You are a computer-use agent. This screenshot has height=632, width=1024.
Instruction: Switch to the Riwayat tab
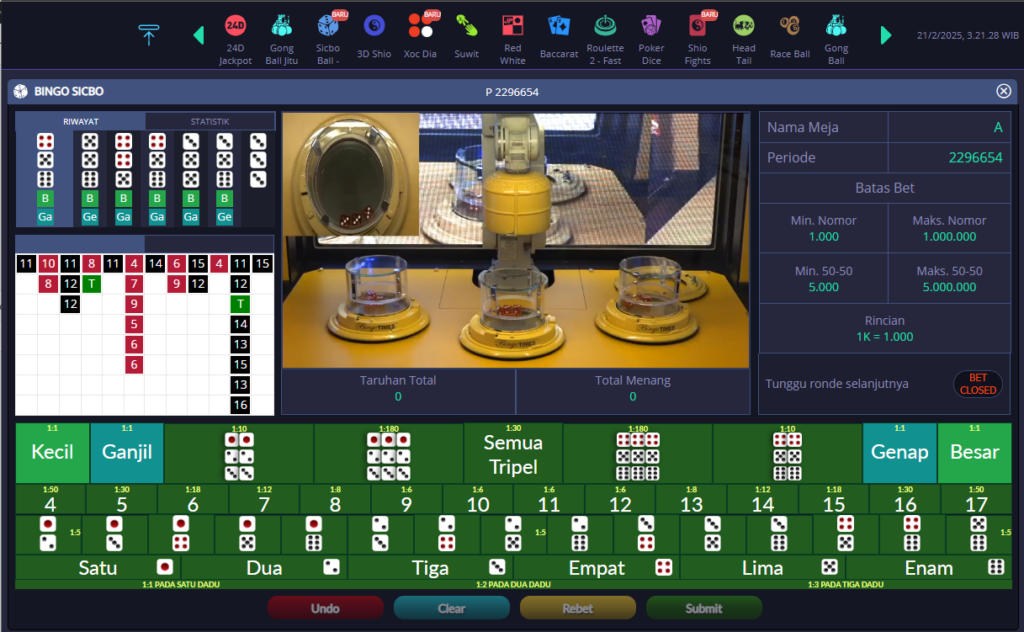tap(80, 121)
